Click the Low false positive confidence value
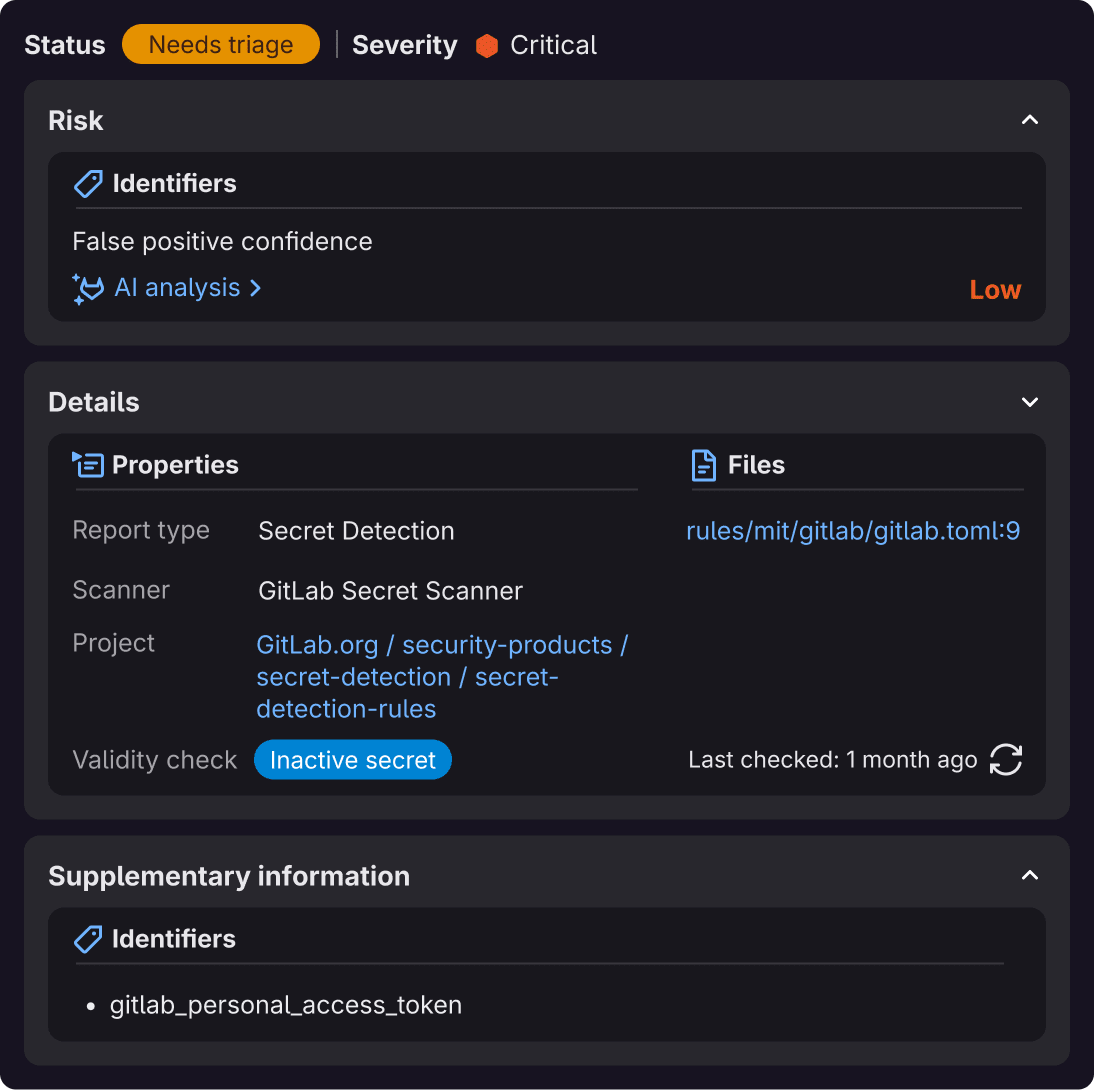Image resolution: width=1094 pixels, height=1090 pixels. [x=995, y=290]
